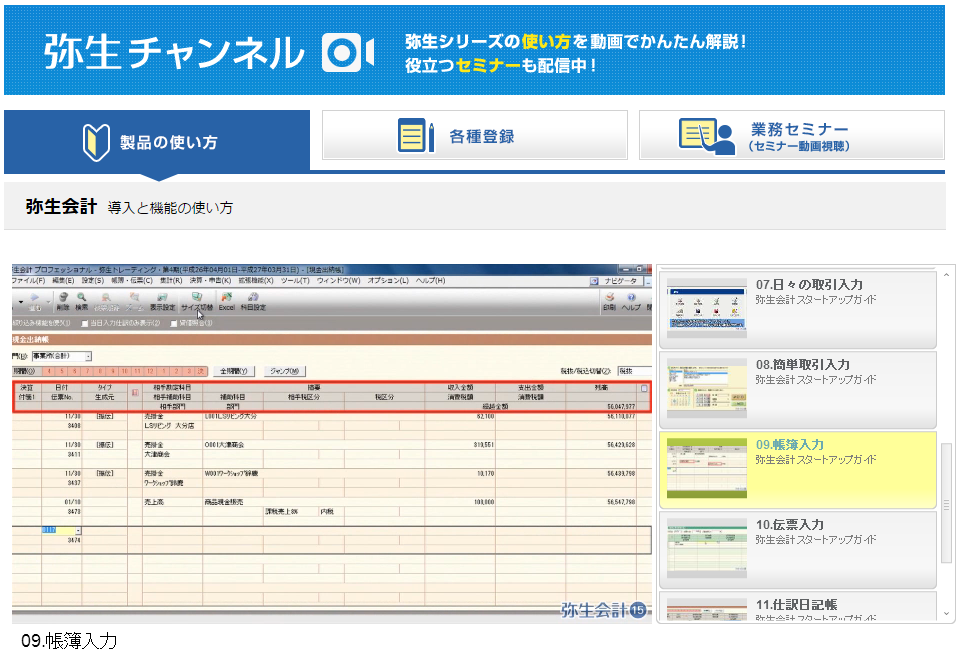Click the 印刷 print icon
Screen dimensions: 963x655
pos(609,301)
